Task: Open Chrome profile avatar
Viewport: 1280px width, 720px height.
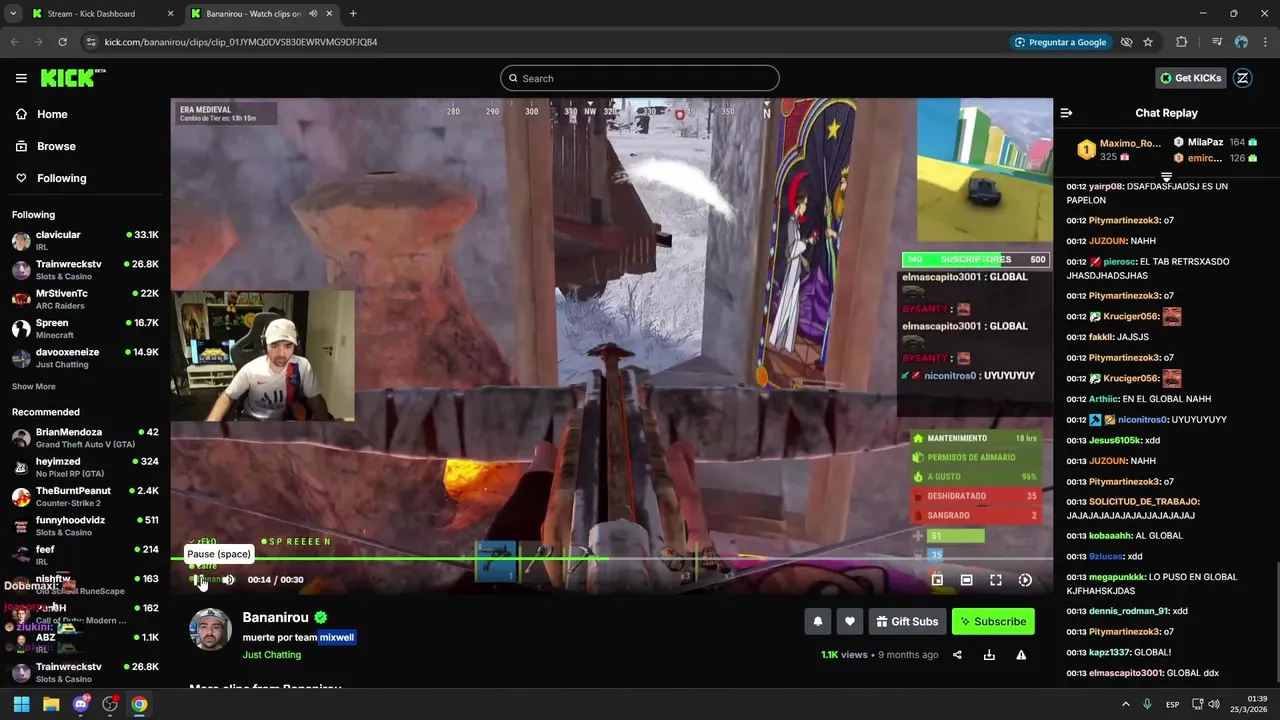Action: [1241, 42]
